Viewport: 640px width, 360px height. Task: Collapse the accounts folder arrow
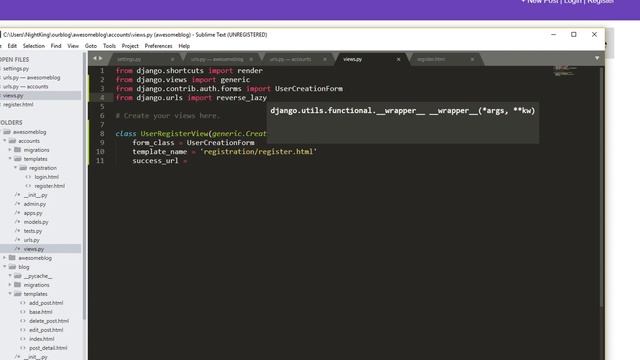(x=5, y=141)
